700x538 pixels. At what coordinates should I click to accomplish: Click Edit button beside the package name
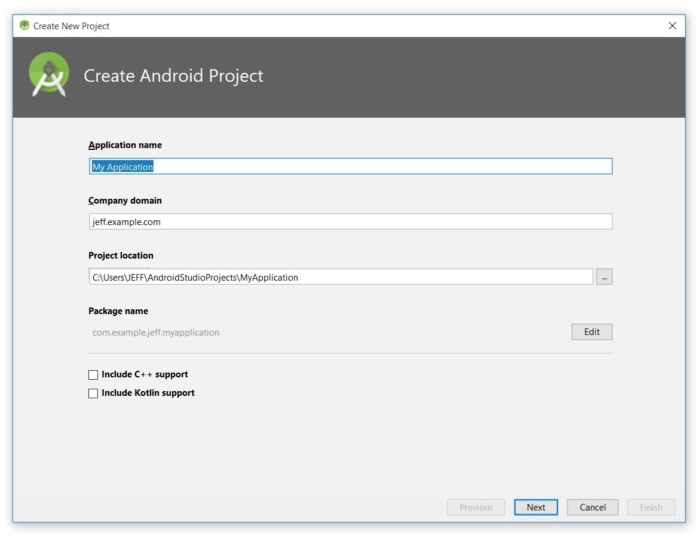(592, 332)
